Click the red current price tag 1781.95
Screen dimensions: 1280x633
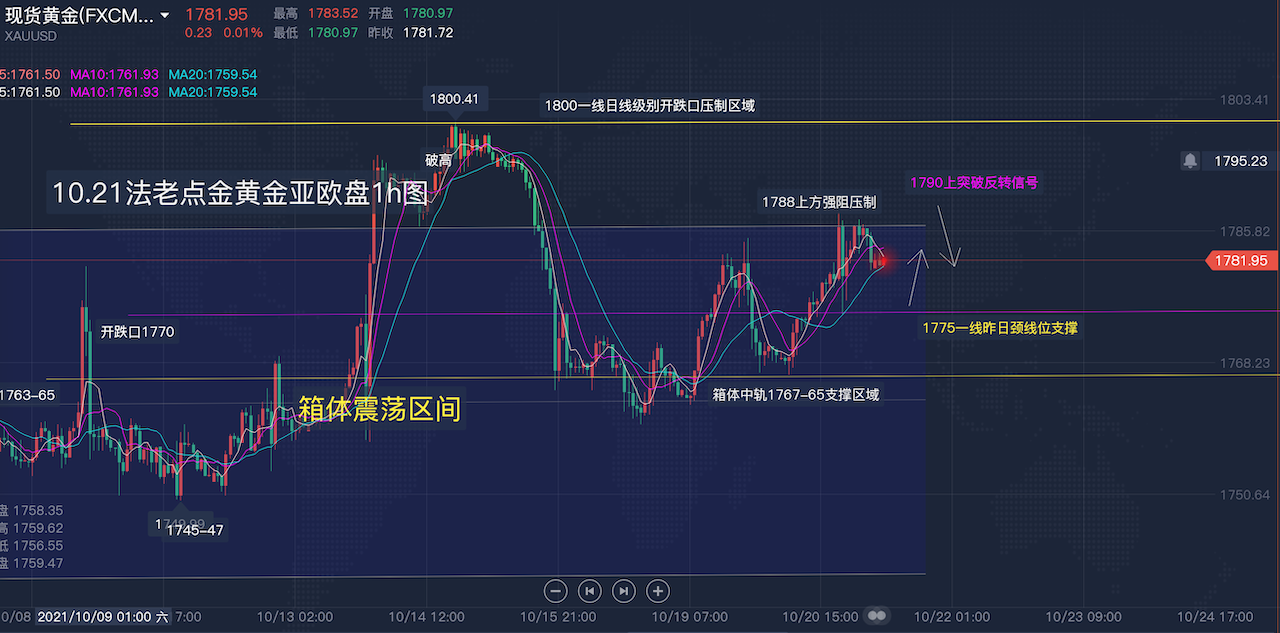coord(1240,260)
